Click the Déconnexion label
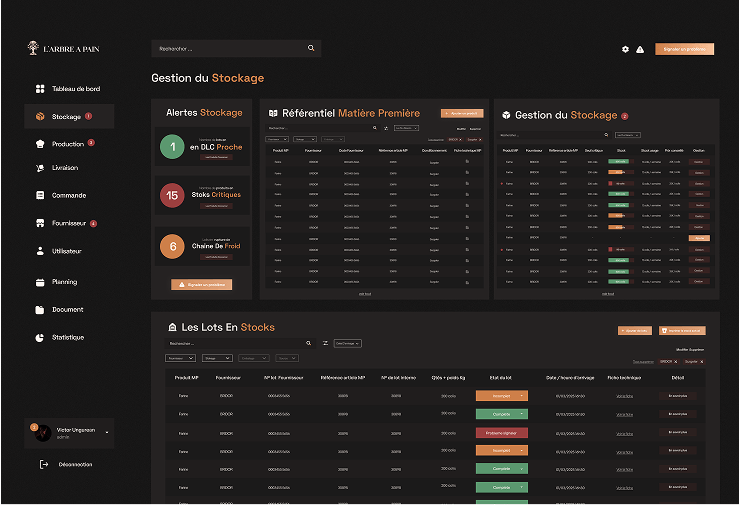This screenshot has height=505, width=740. point(76,464)
